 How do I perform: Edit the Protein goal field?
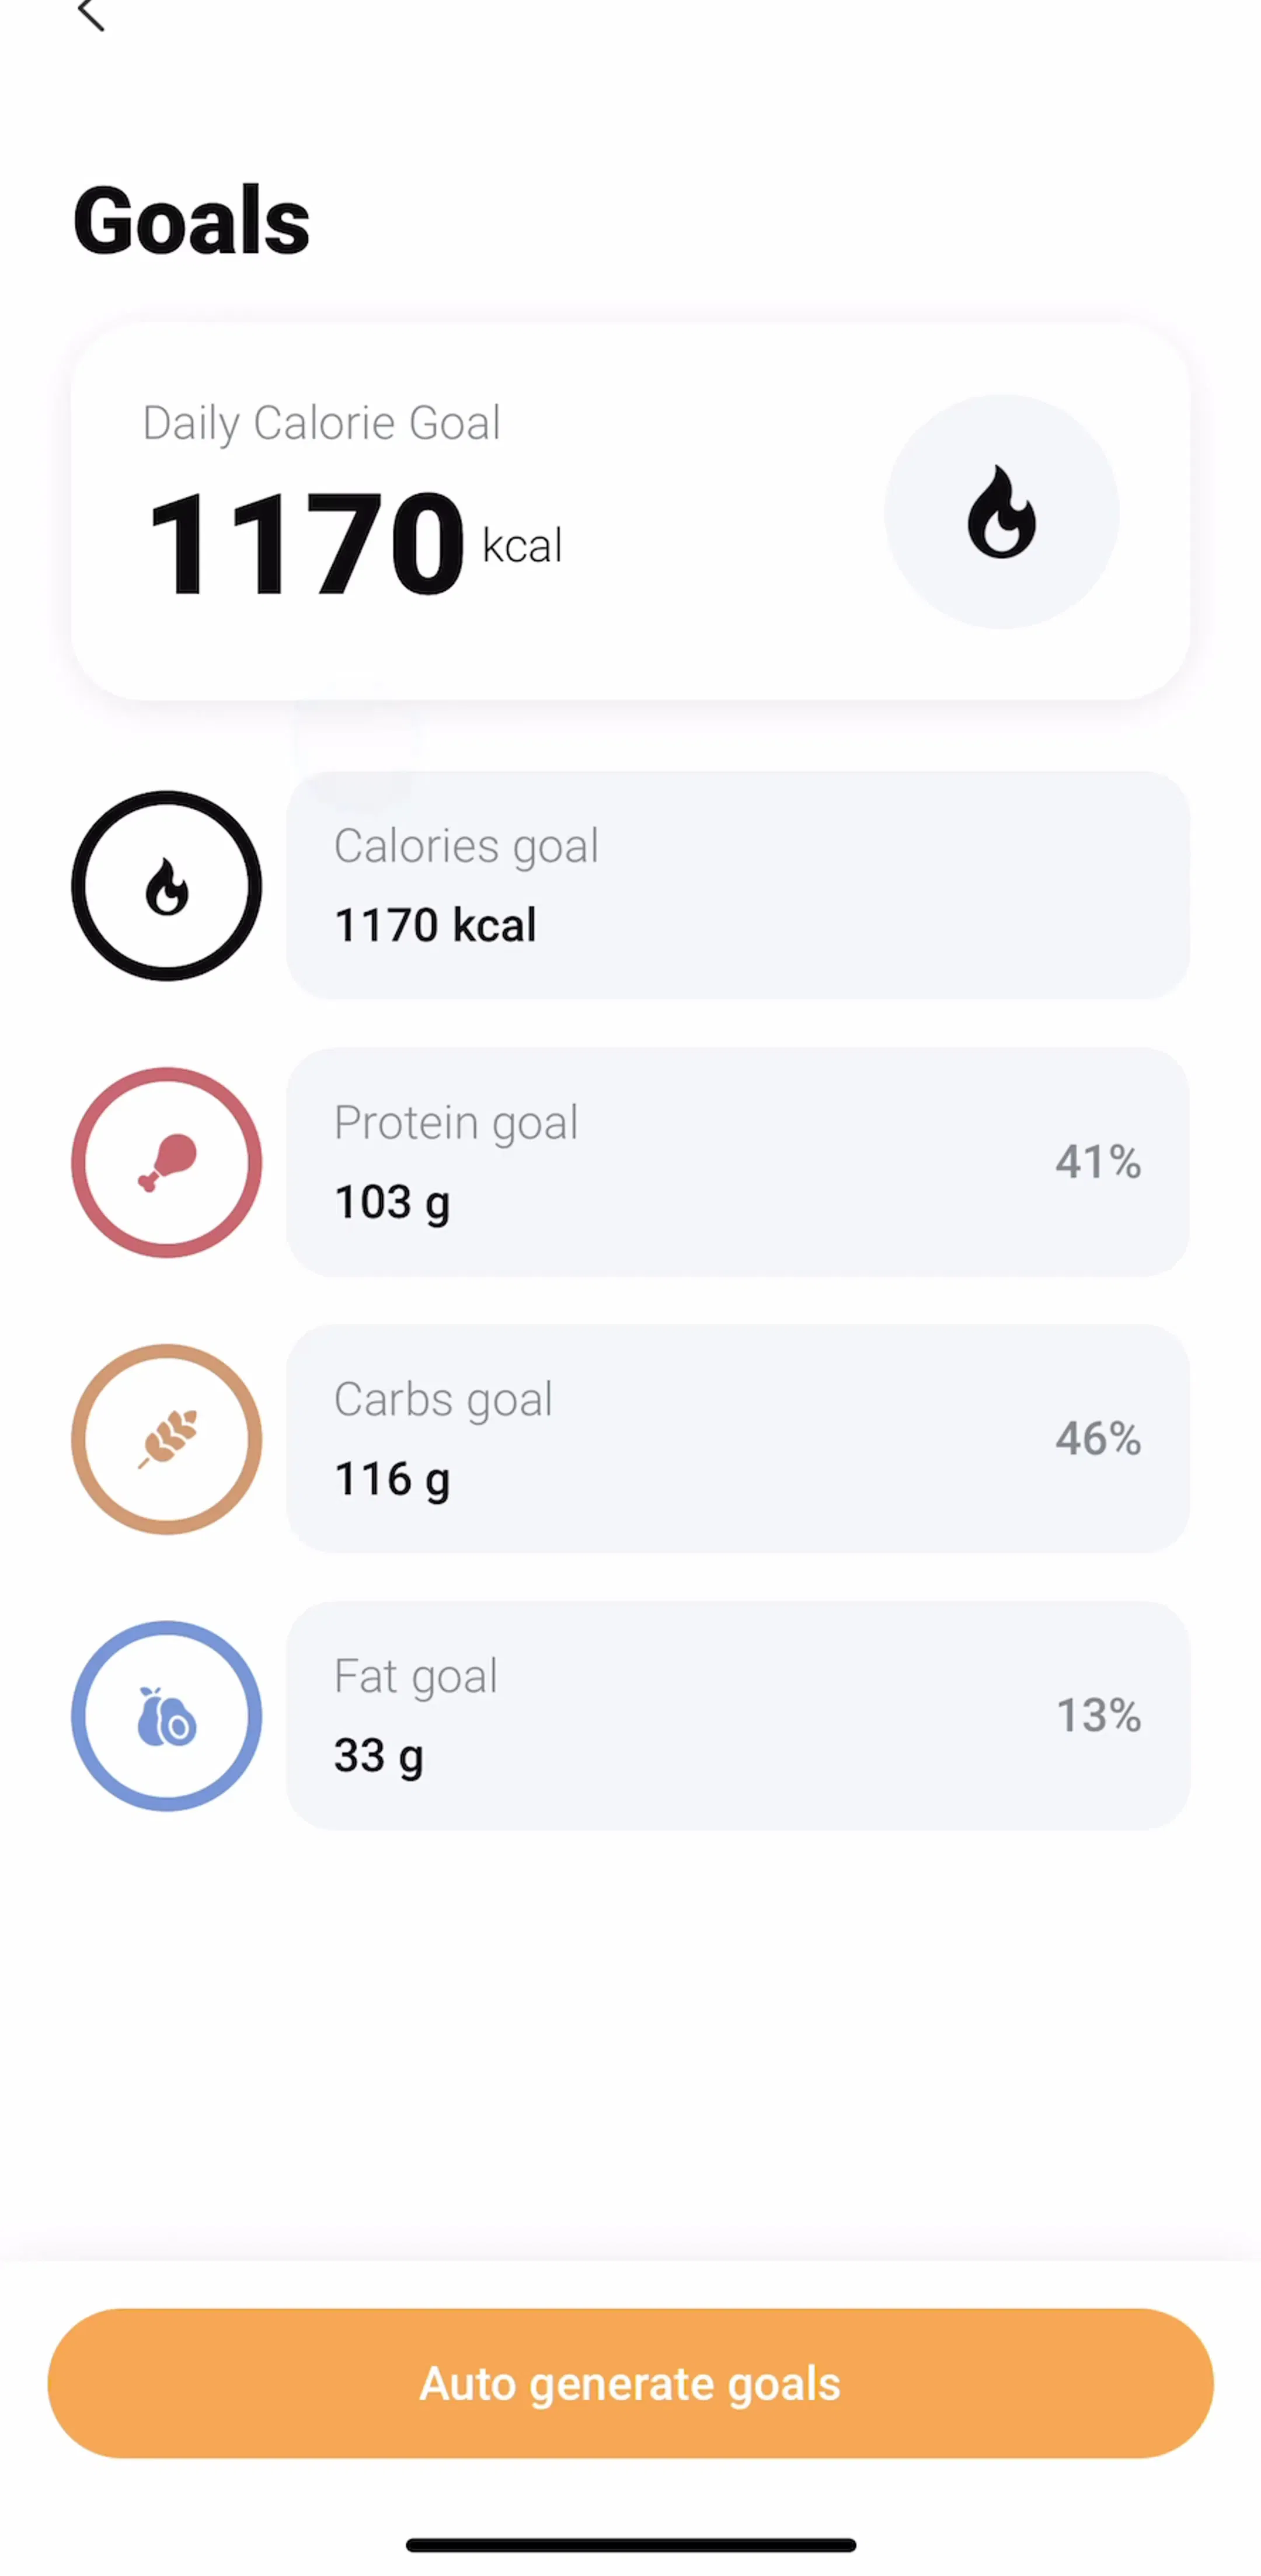pyautogui.click(x=738, y=1163)
